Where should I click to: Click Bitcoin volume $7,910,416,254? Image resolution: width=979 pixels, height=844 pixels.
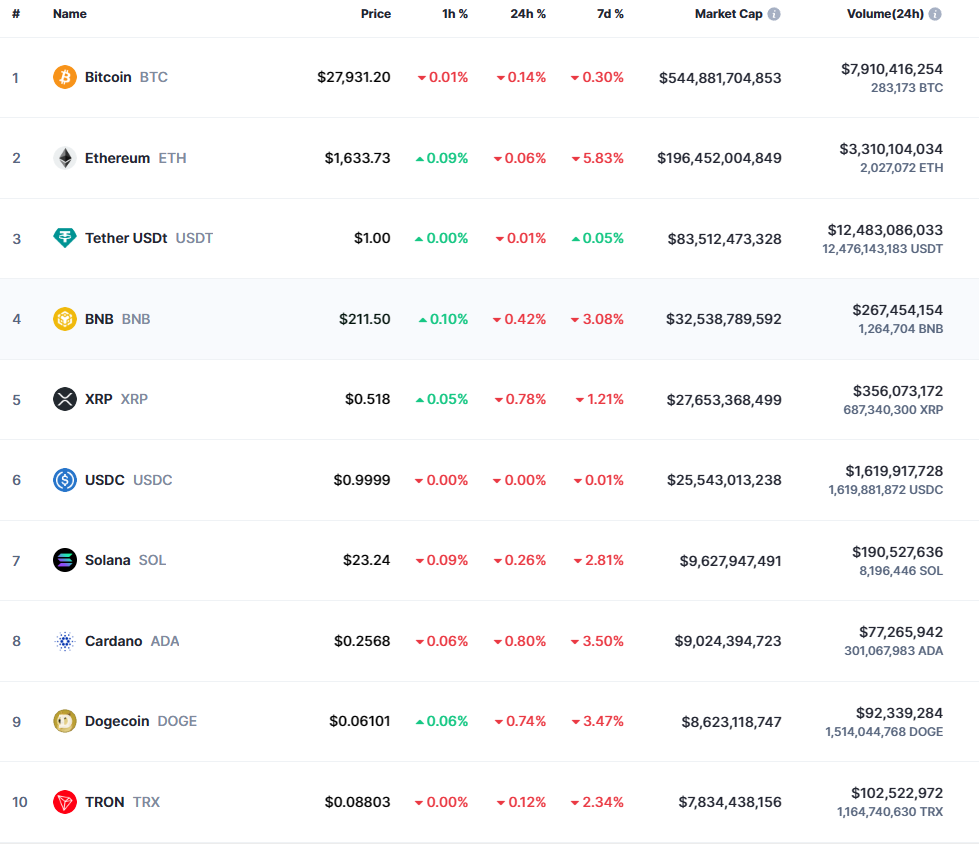(x=892, y=69)
